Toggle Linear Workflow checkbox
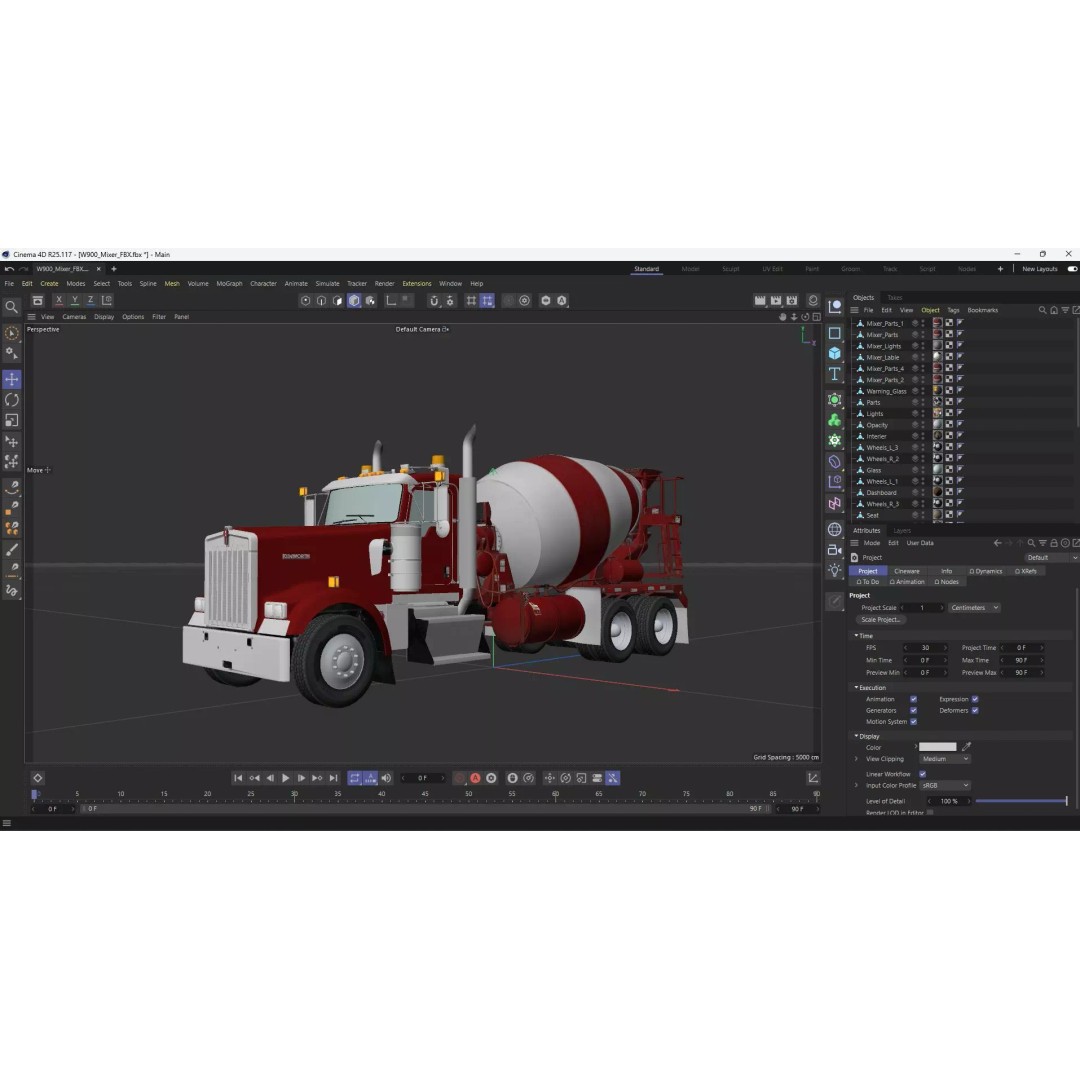The width and height of the screenshot is (1080, 1080). 922,773
